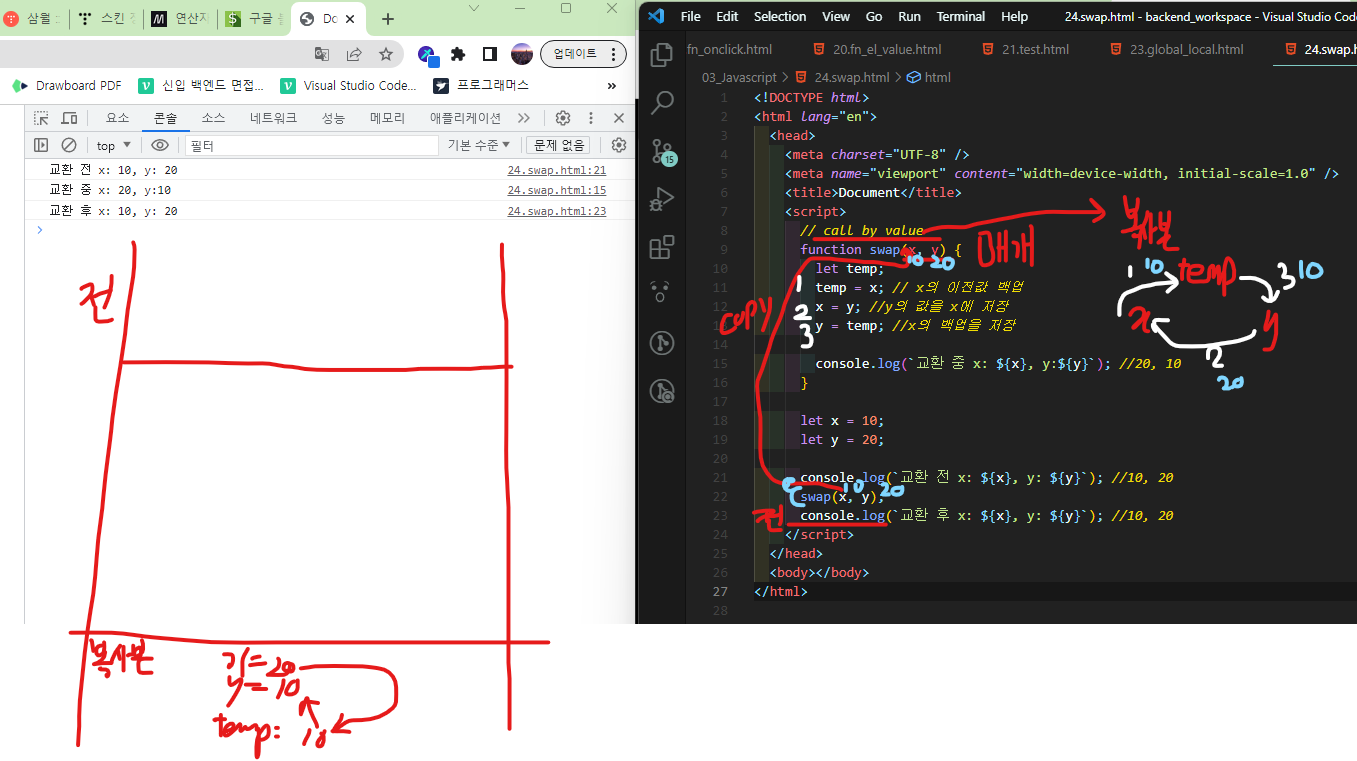Image resolution: width=1357 pixels, height=761 pixels.
Task: Open console link 24.swap.html:21
Action: [x=556, y=170]
